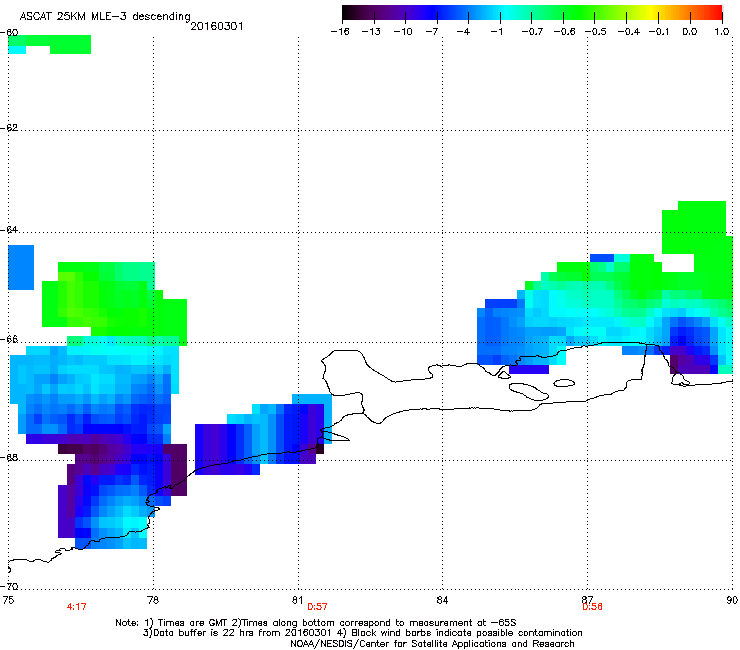This screenshot has height=650, width=740.
Task: Click the -68 latitude axis label
Action: coord(9,457)
